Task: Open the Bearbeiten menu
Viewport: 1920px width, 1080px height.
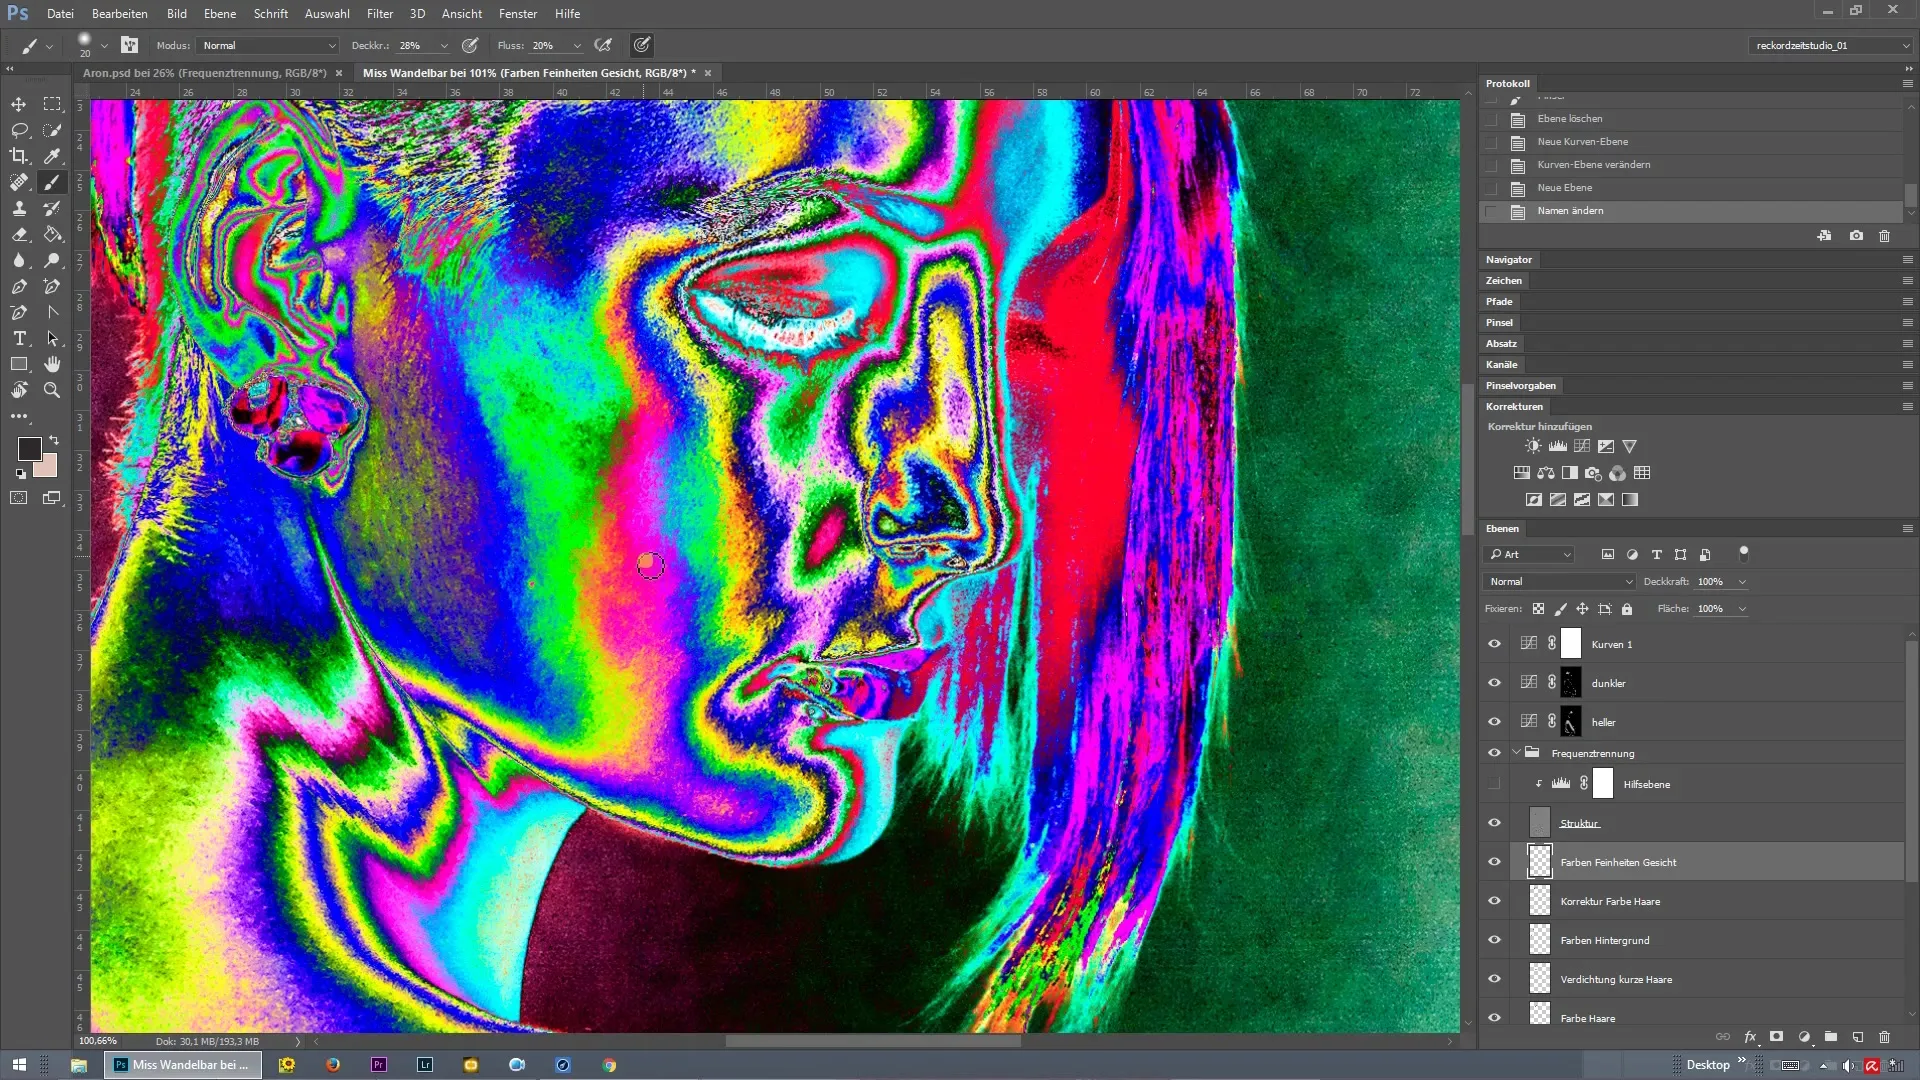Action: 119,14
